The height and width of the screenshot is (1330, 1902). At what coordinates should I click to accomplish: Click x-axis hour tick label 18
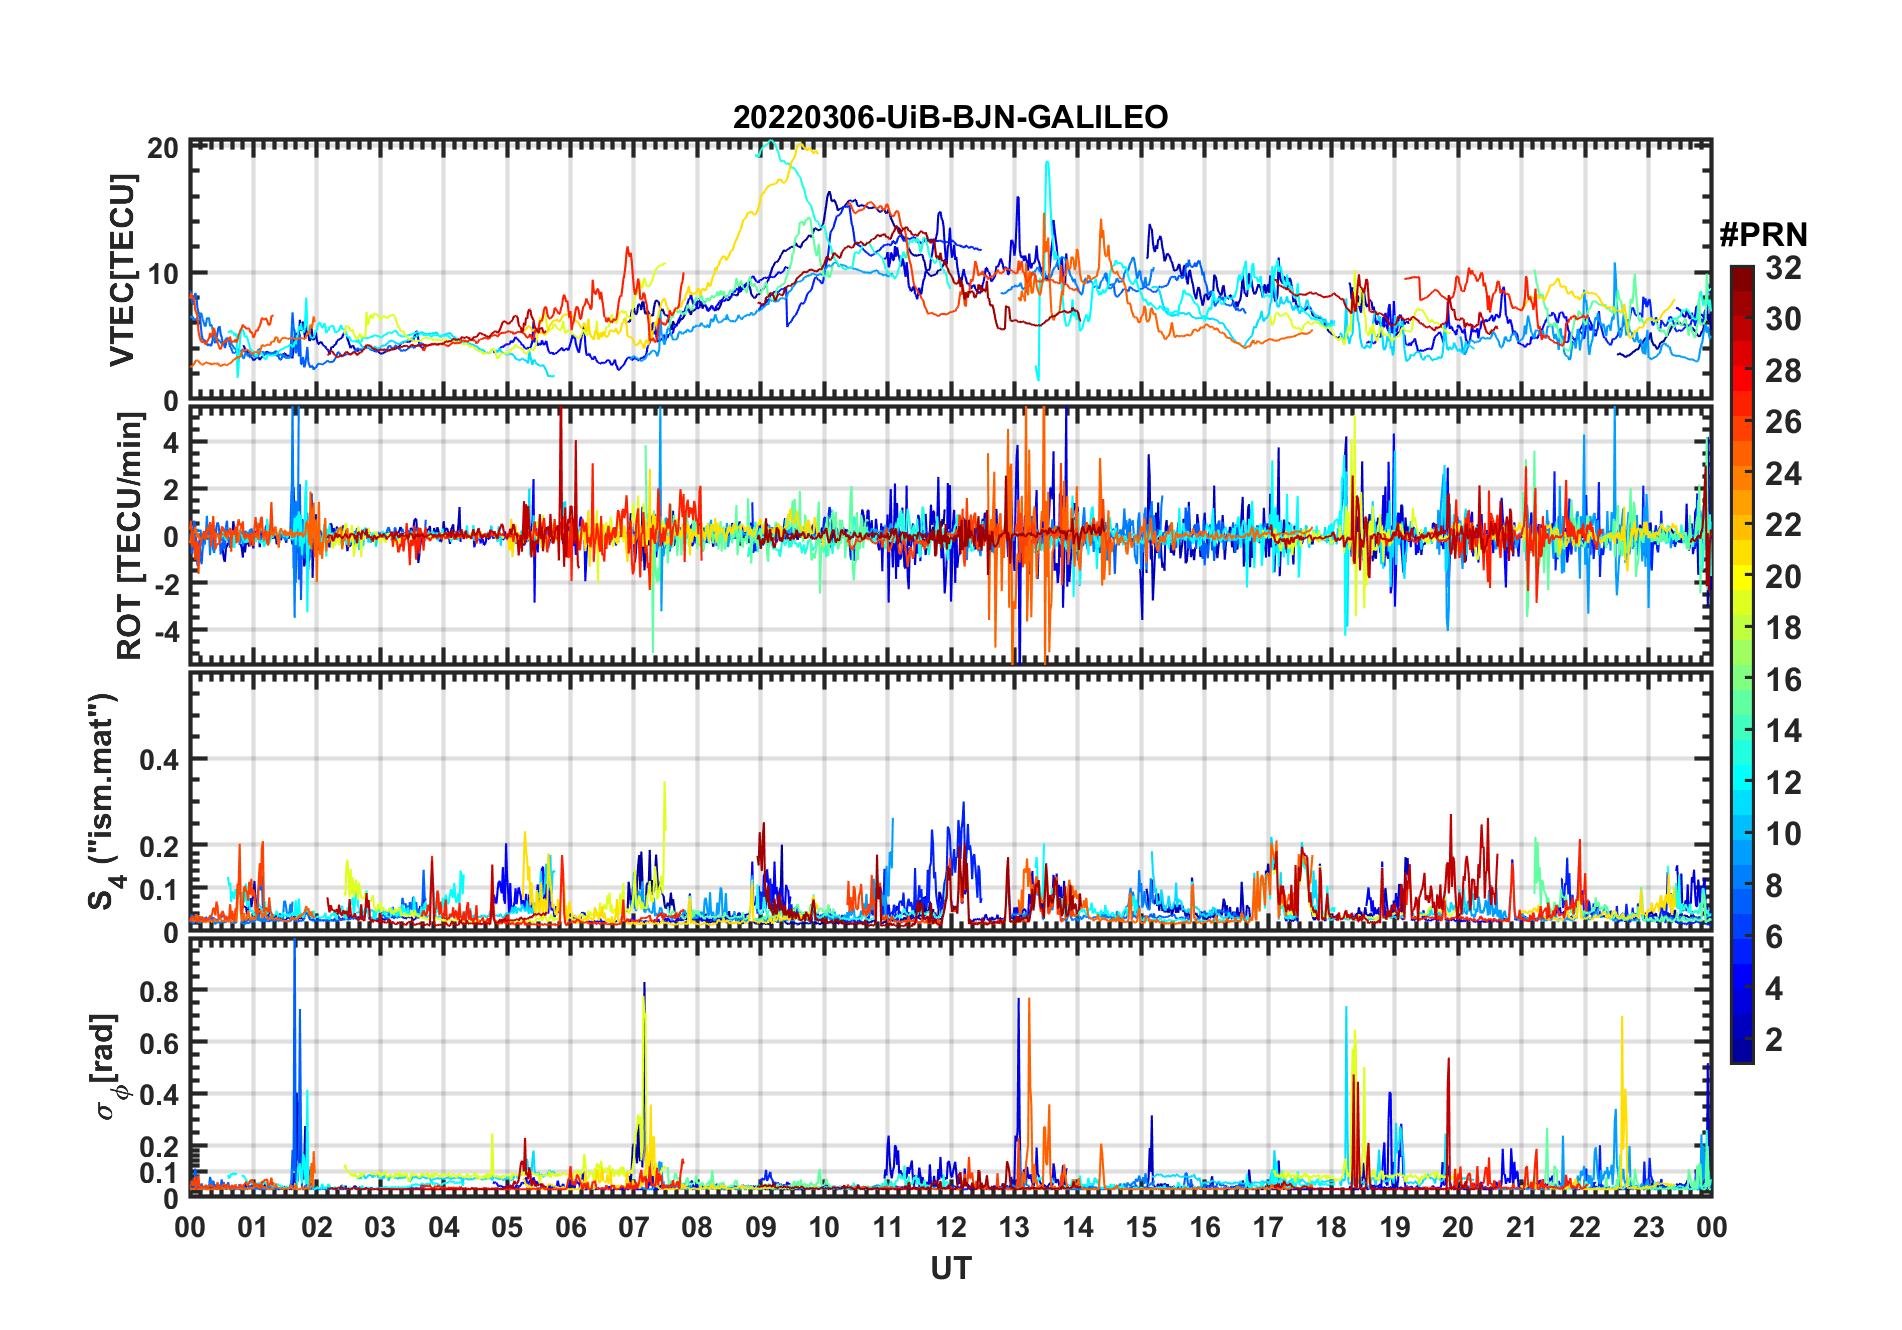pyautogui.click(x=1331, y=1227)
